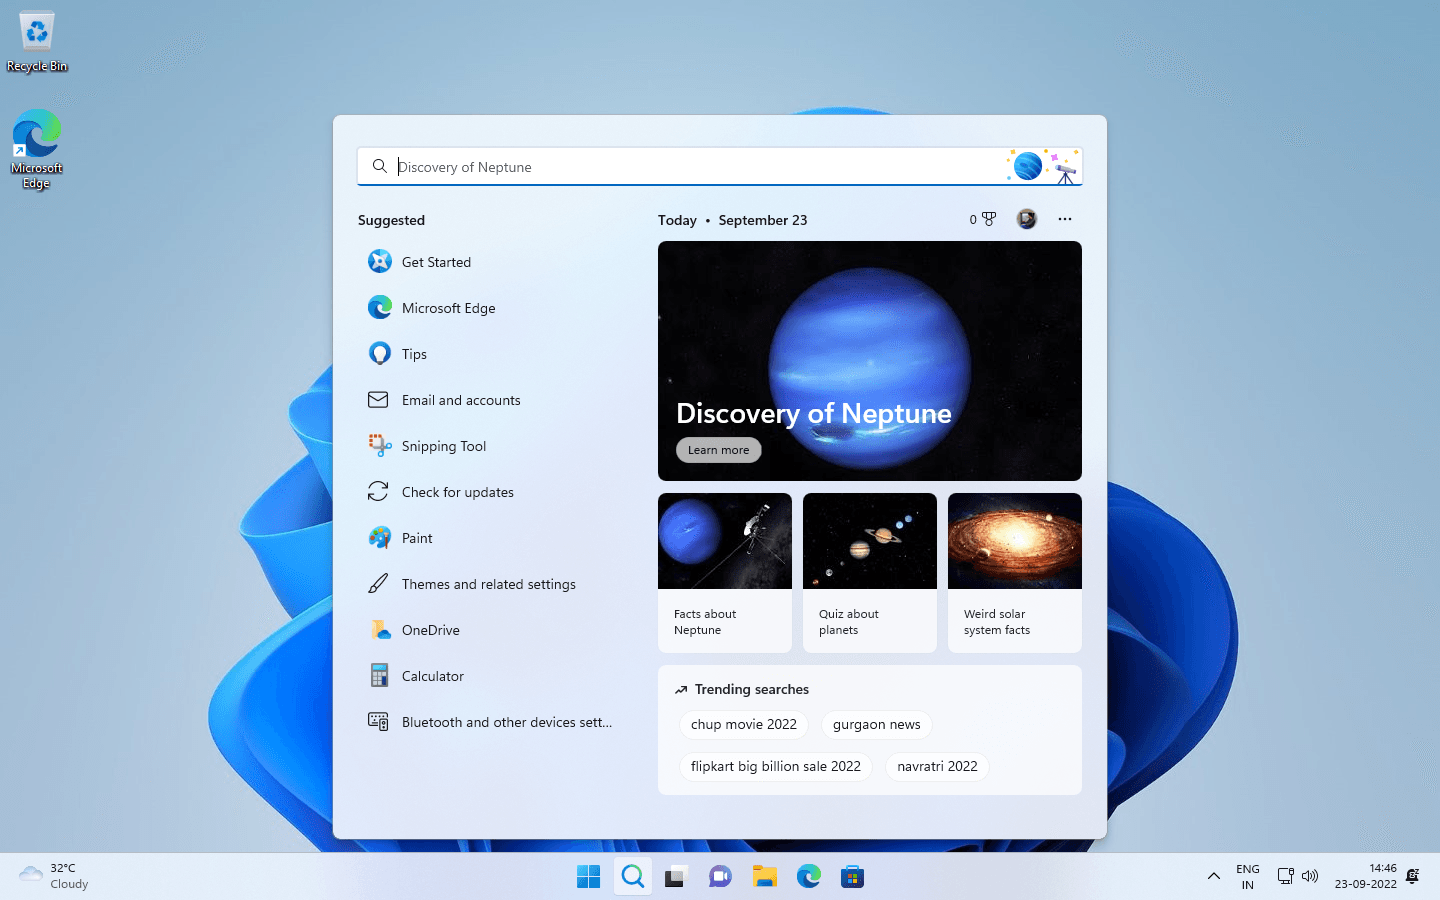
Task: Open File Explorer on the taskbar
Action: tap(765, 877)
